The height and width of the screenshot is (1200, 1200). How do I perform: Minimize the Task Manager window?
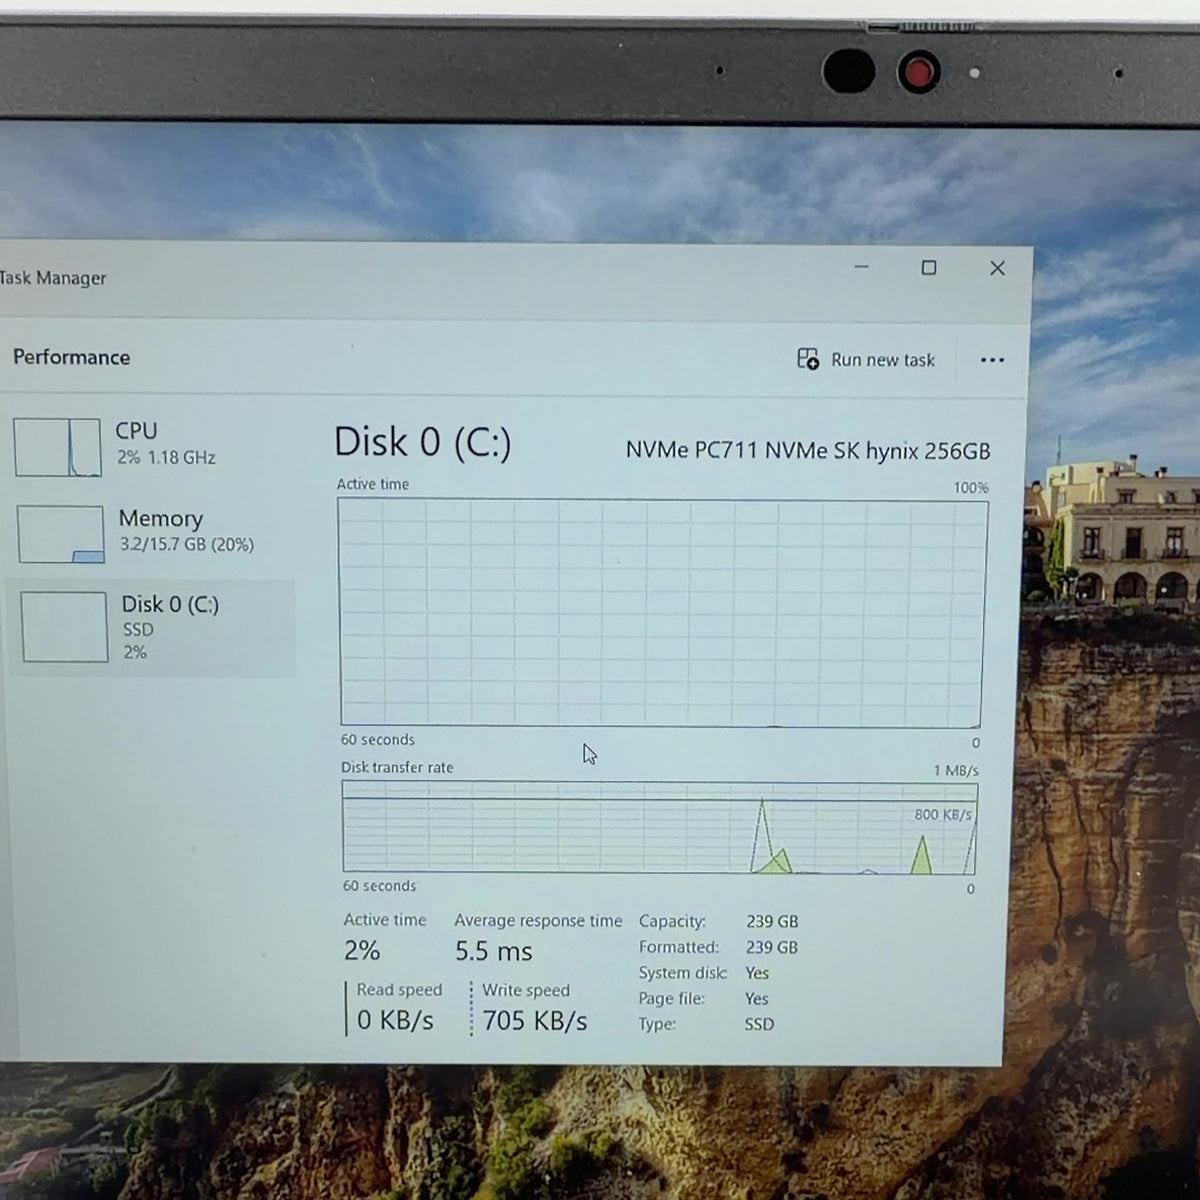point(861,267)
